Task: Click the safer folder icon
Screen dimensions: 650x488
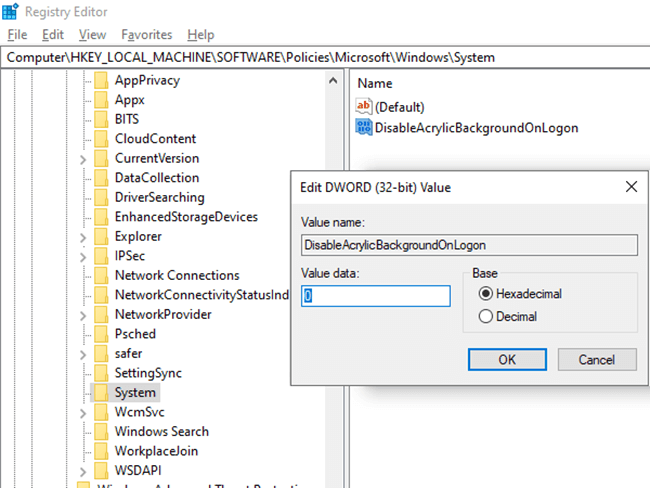Action: tap(101, 353)
